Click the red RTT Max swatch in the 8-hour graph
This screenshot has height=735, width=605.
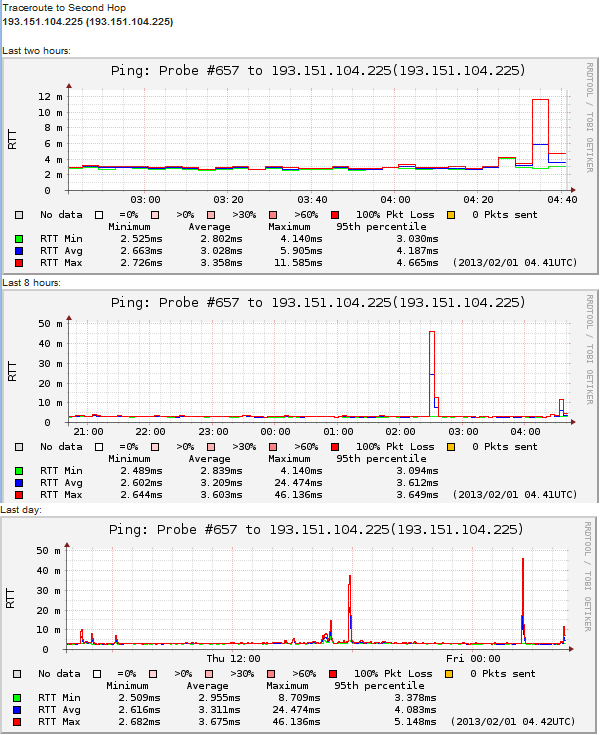click(x=19, y=494)
